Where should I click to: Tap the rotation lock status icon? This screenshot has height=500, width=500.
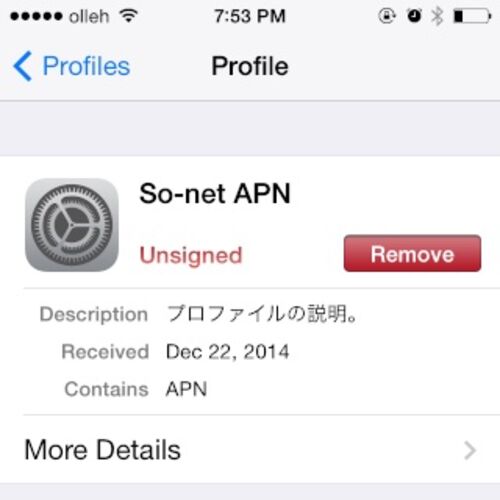pos(387,16)
